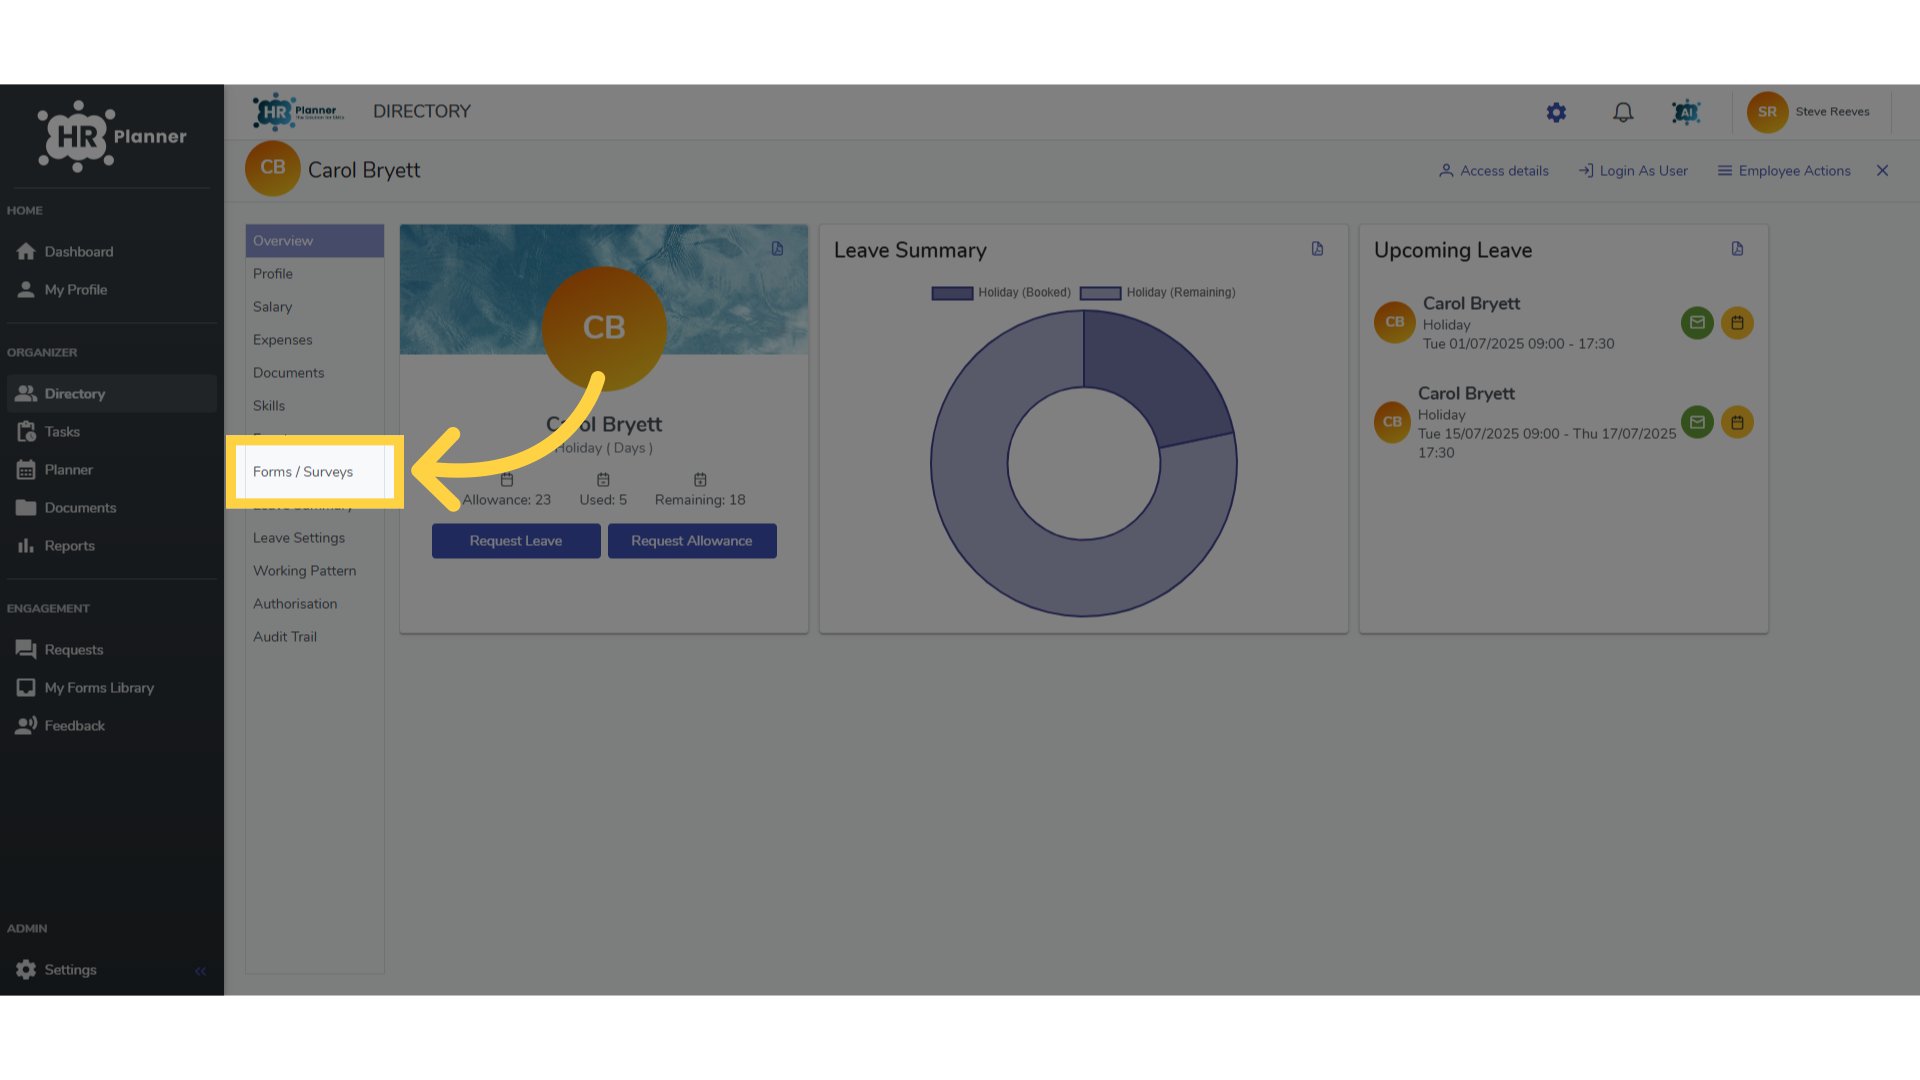Open the notifications bell
Screen dimensions: 1920x1080
[1623, 112]
